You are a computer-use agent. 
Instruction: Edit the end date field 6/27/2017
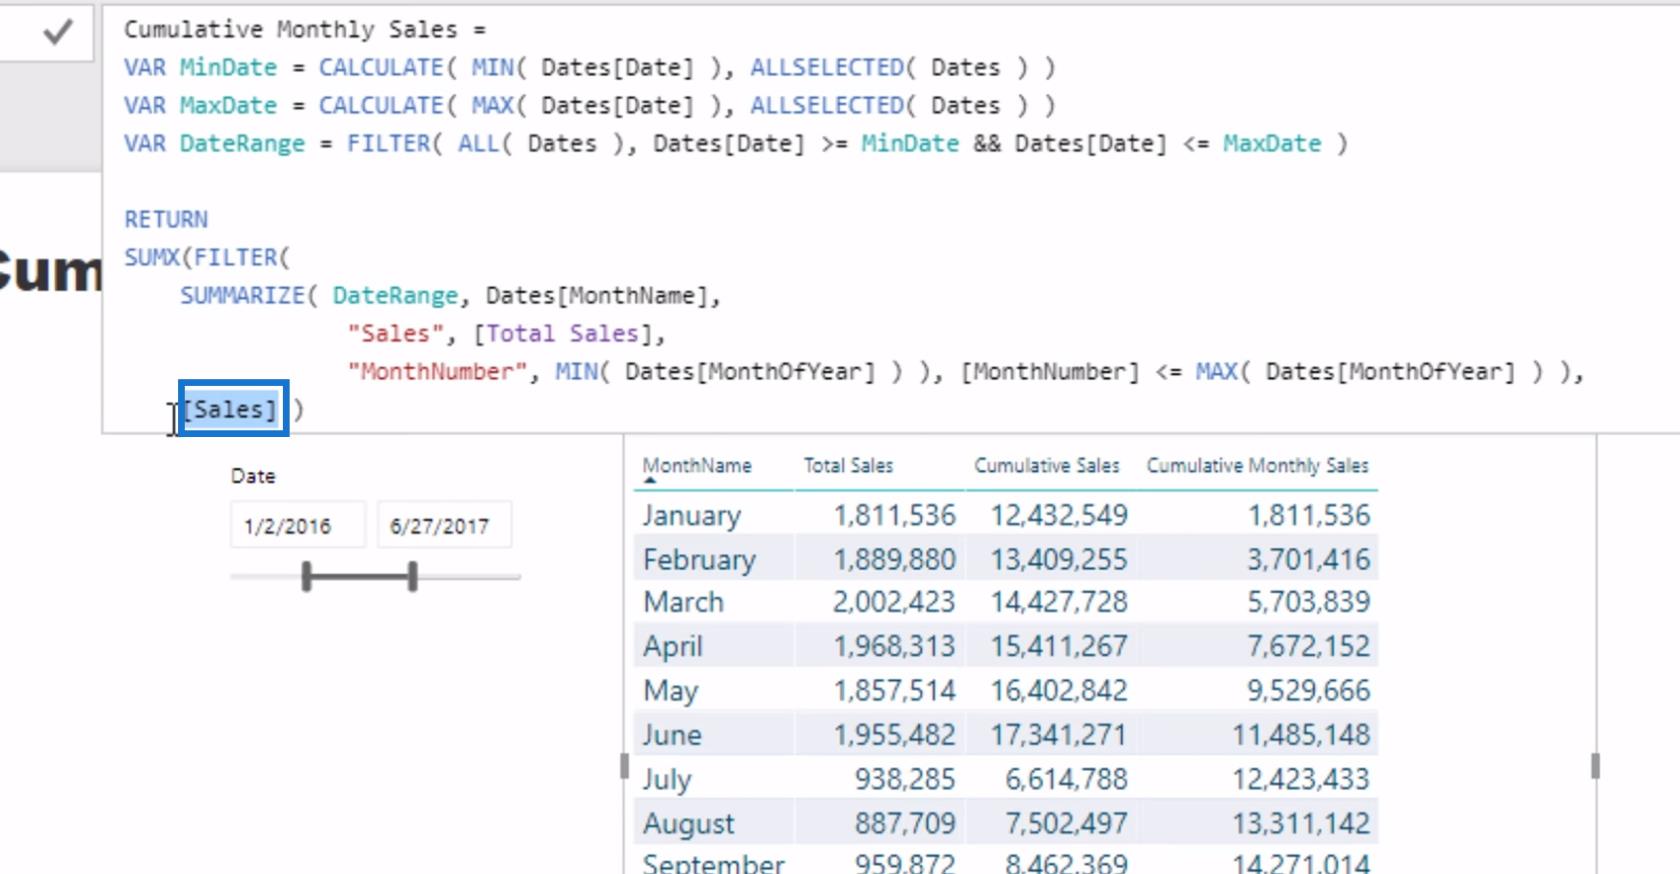[x=444, y=525]
